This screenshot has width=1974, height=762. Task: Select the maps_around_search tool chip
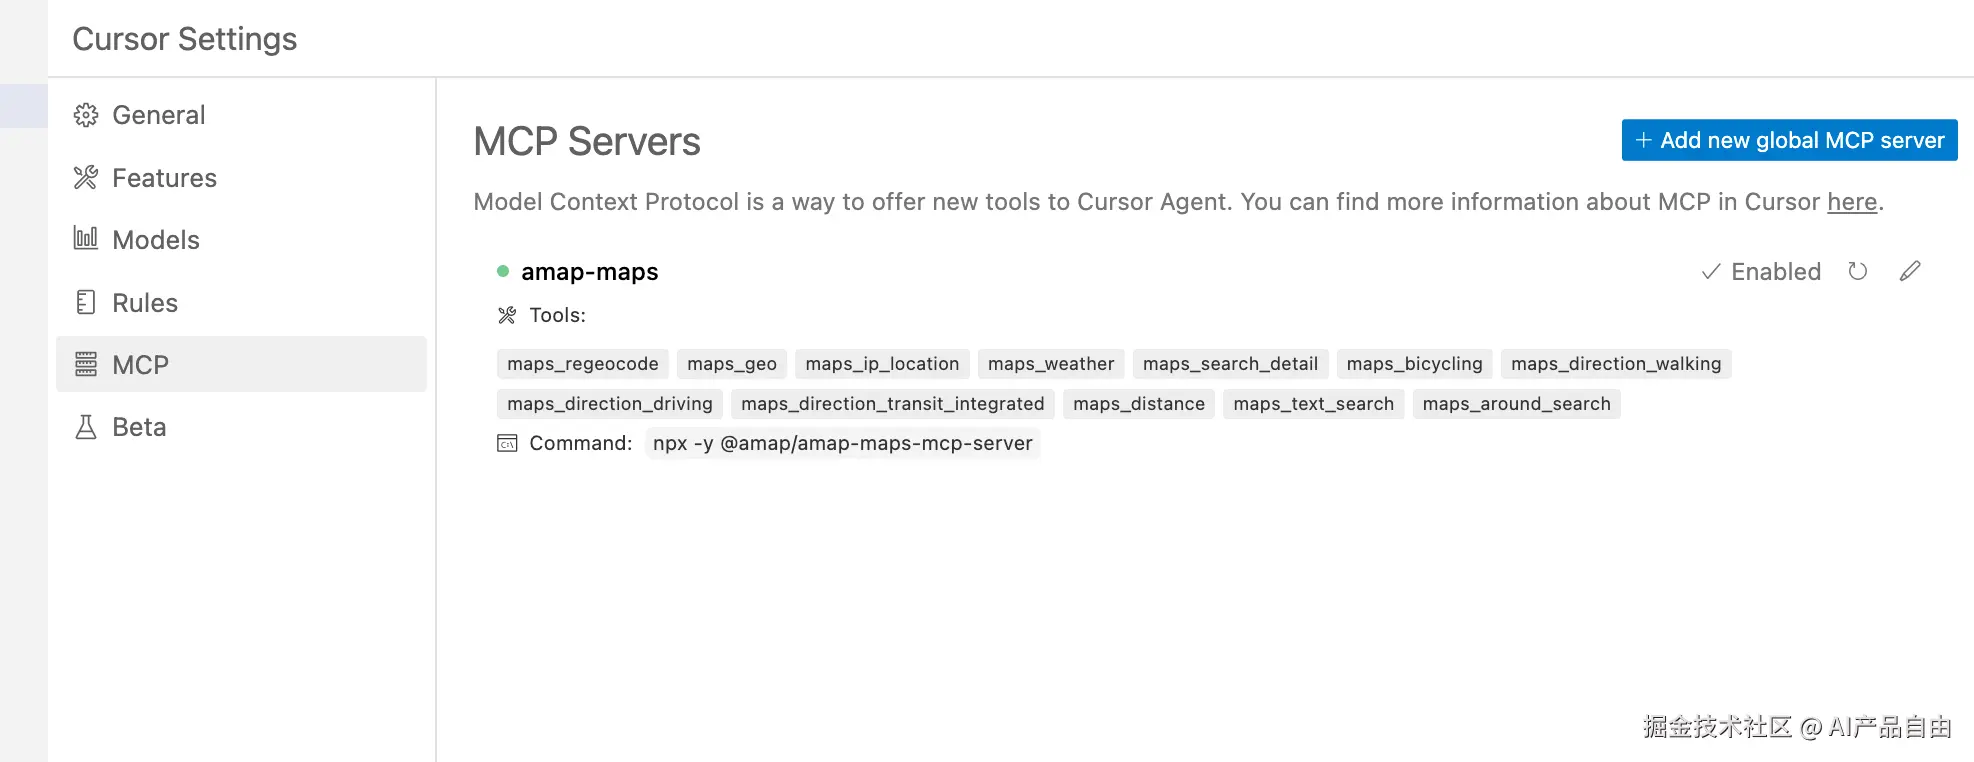point(1516,404)
